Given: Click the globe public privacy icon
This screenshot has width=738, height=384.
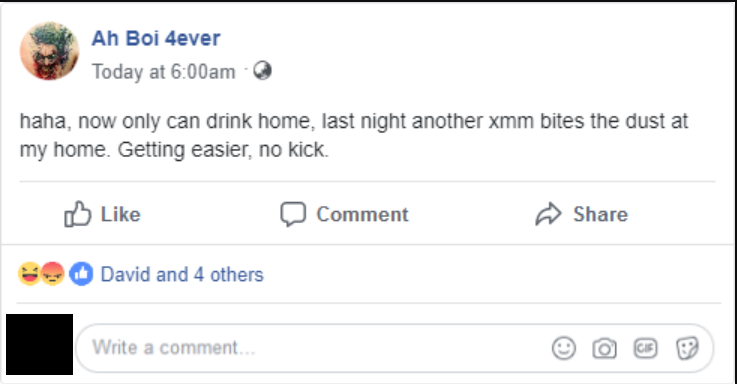Looking at the screenshot, I should 262,71.
